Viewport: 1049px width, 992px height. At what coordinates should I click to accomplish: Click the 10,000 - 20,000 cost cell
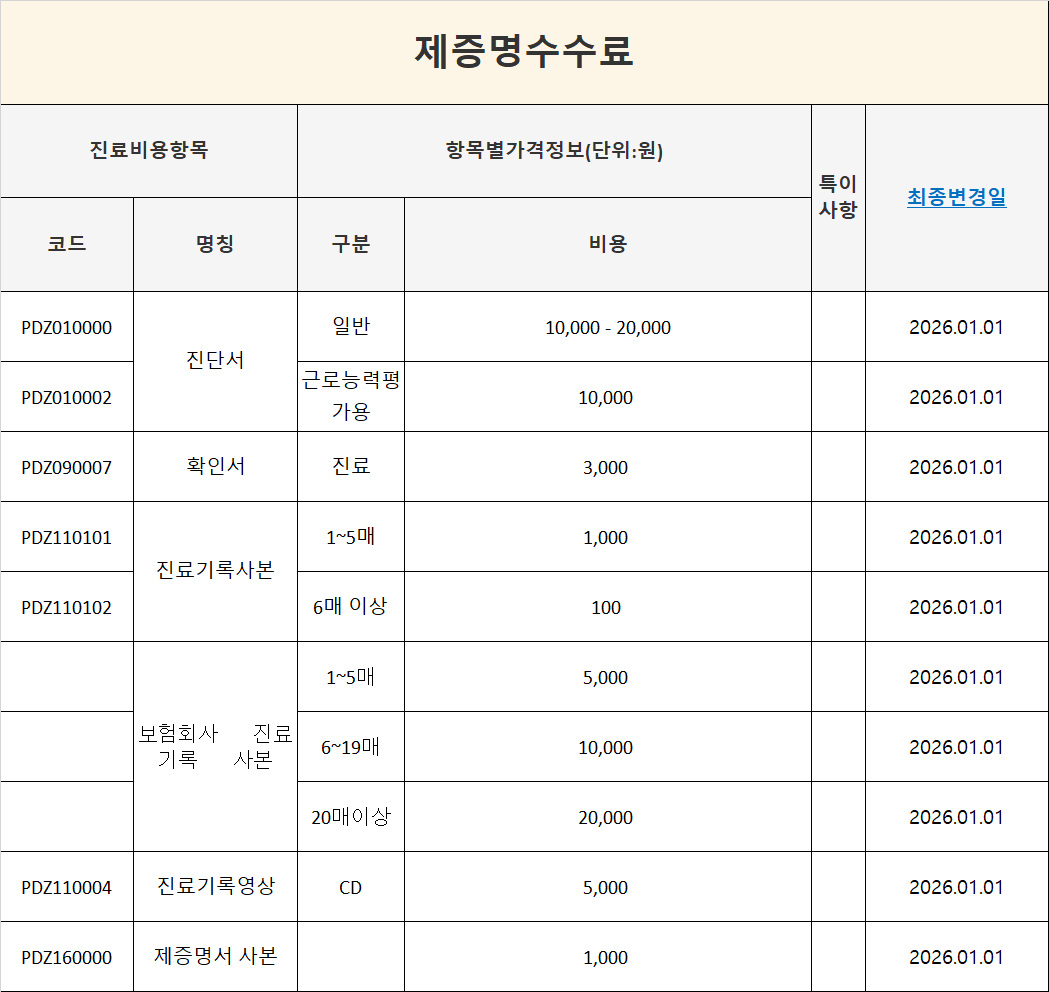607,327
